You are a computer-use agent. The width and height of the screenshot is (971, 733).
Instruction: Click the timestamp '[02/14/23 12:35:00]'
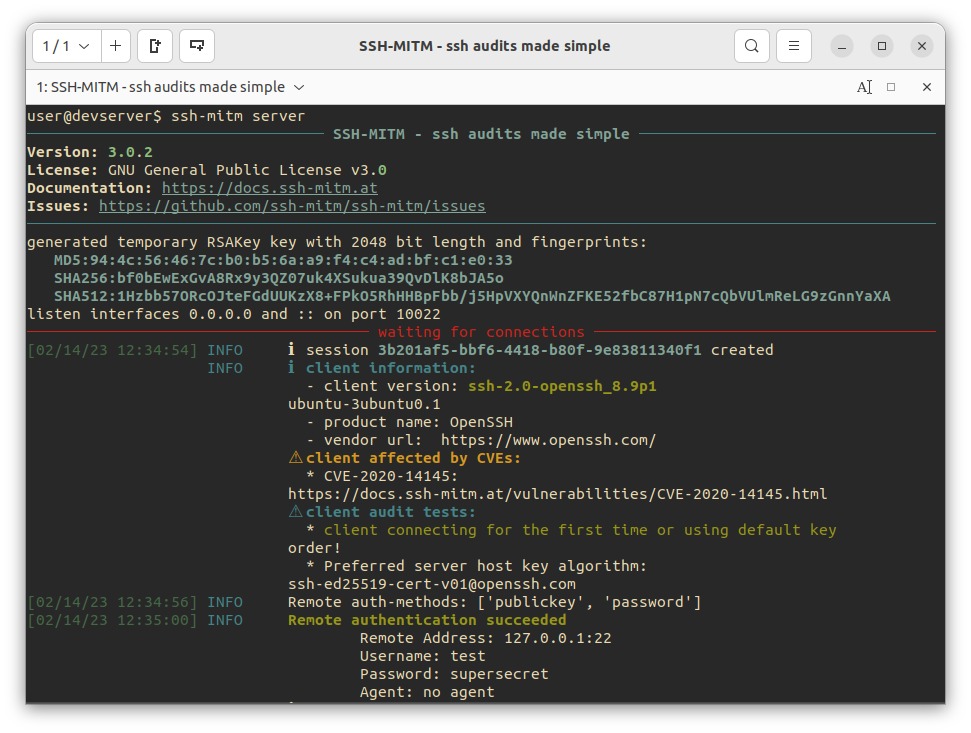112,620
